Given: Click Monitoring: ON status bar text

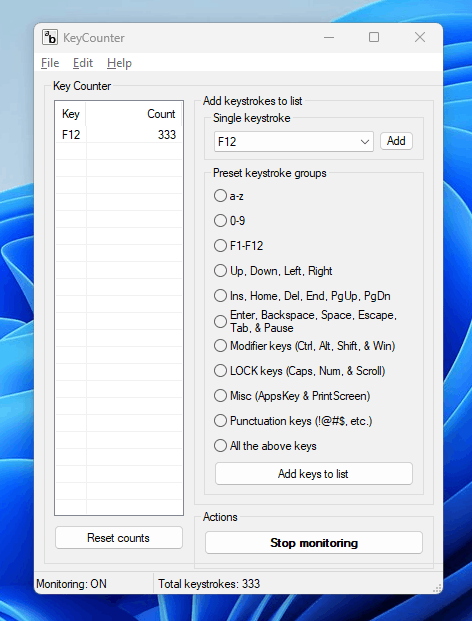Looking at the screenshot, I should (71, 584).
